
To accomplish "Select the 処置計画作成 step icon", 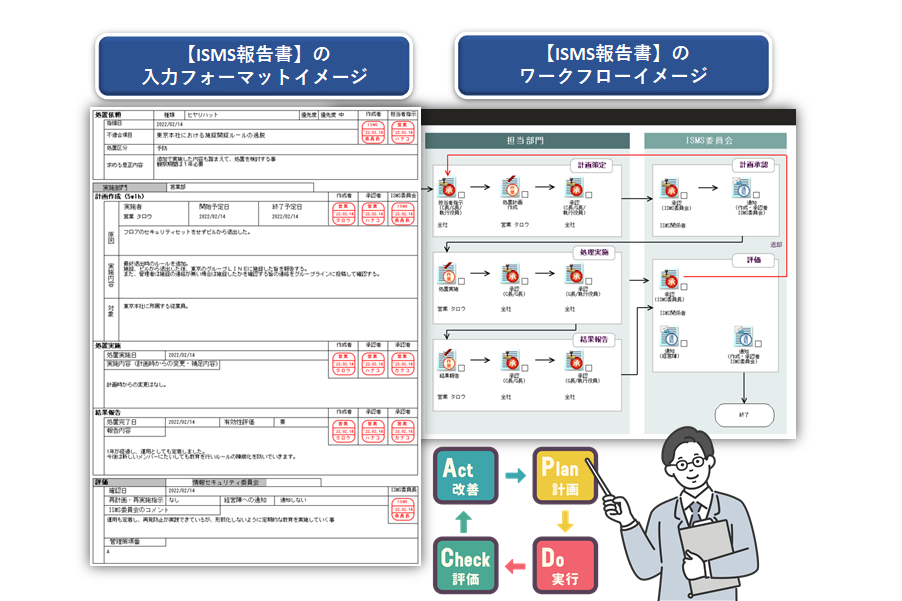I will [x=509, y=187].
